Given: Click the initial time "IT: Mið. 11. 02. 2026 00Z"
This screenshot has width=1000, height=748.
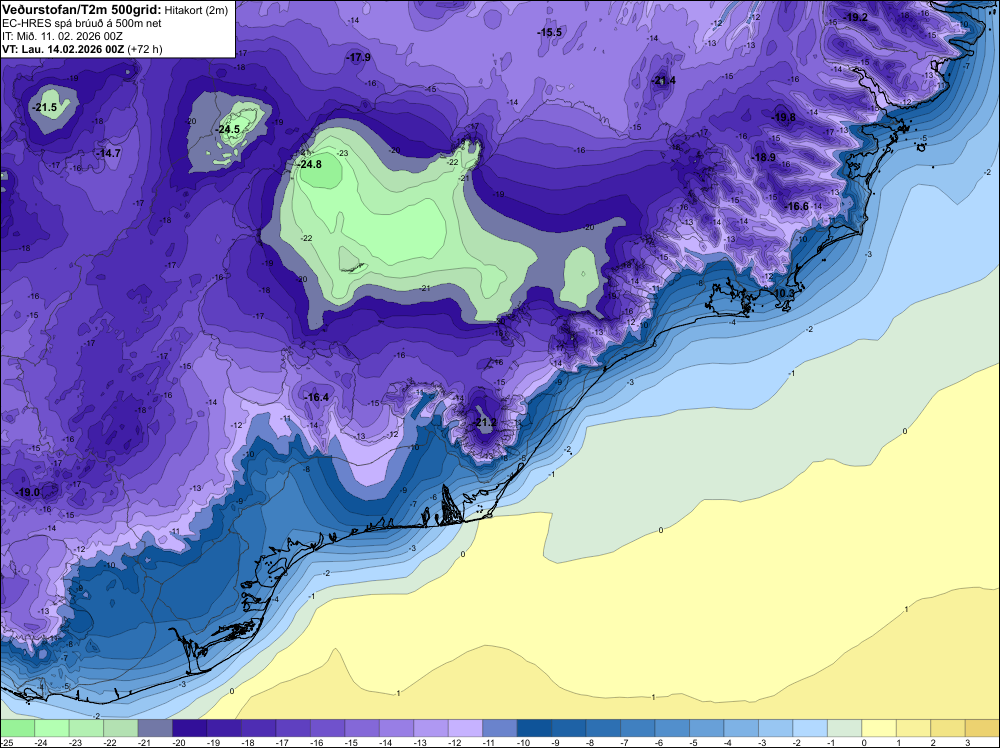Looking at the screenshot, I should [x=62, y=36].
